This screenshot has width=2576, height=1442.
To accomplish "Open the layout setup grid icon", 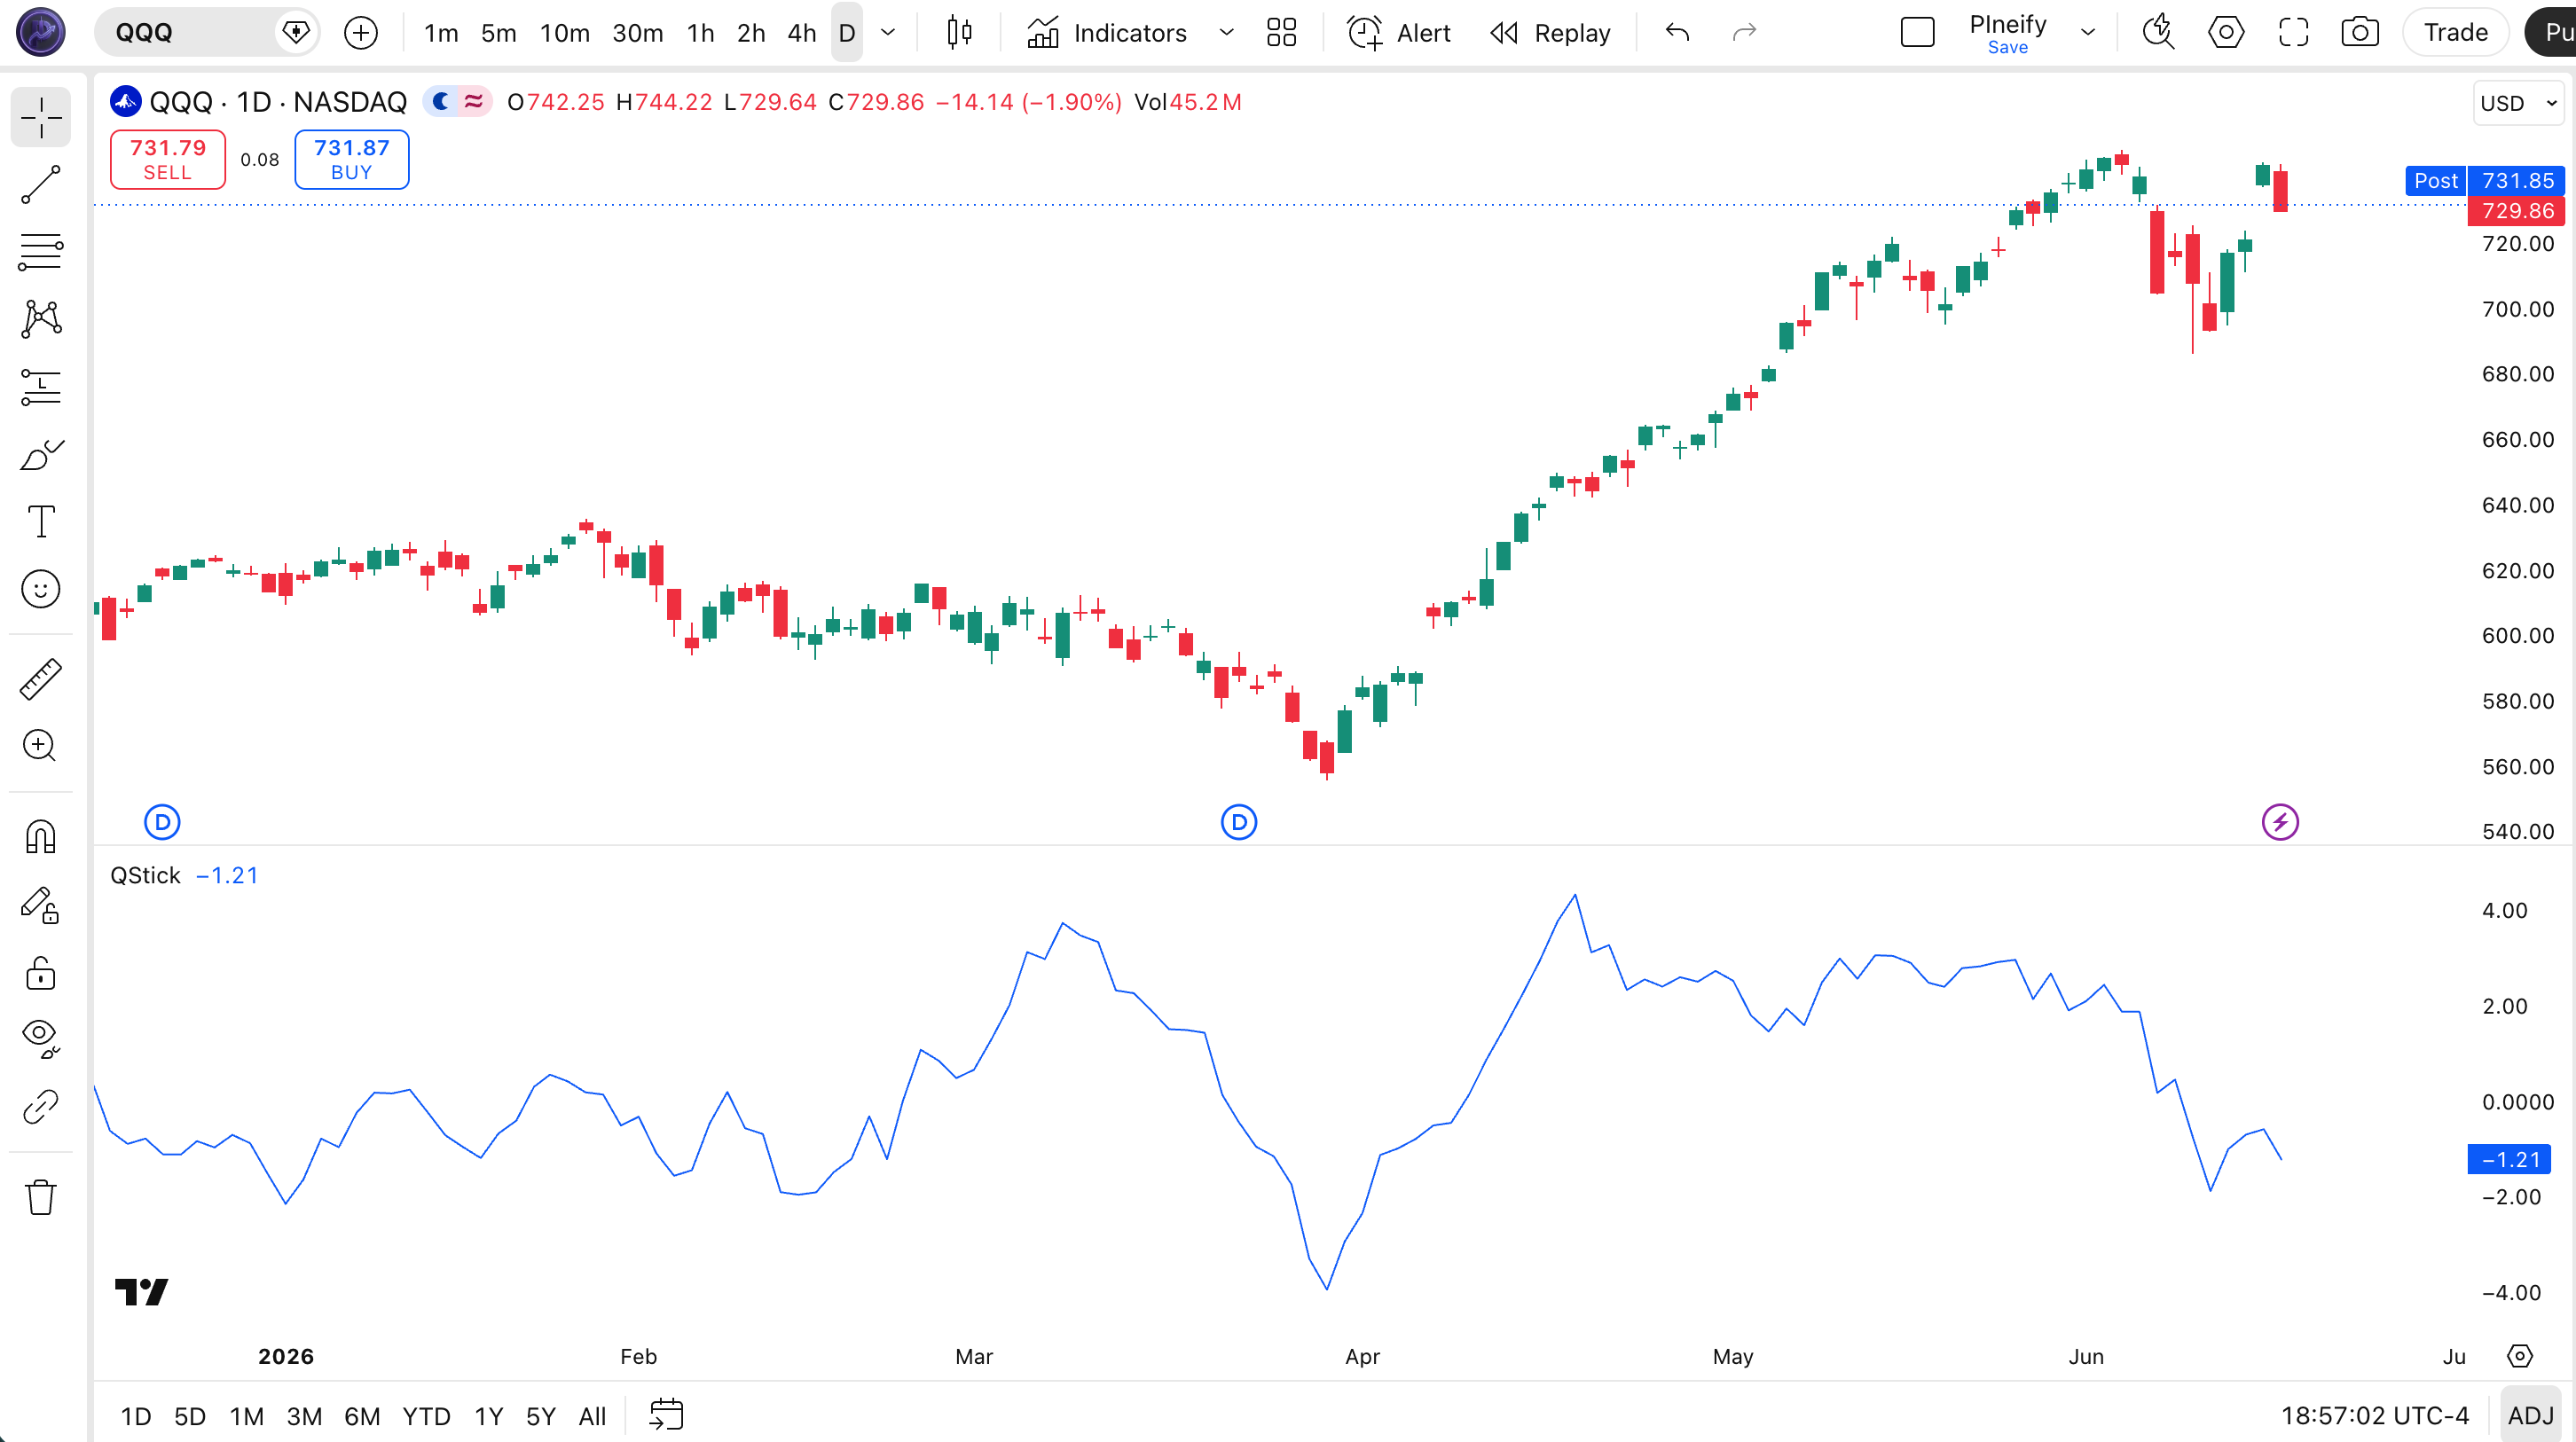I will pyautogui.click(x=1281, y=33).
